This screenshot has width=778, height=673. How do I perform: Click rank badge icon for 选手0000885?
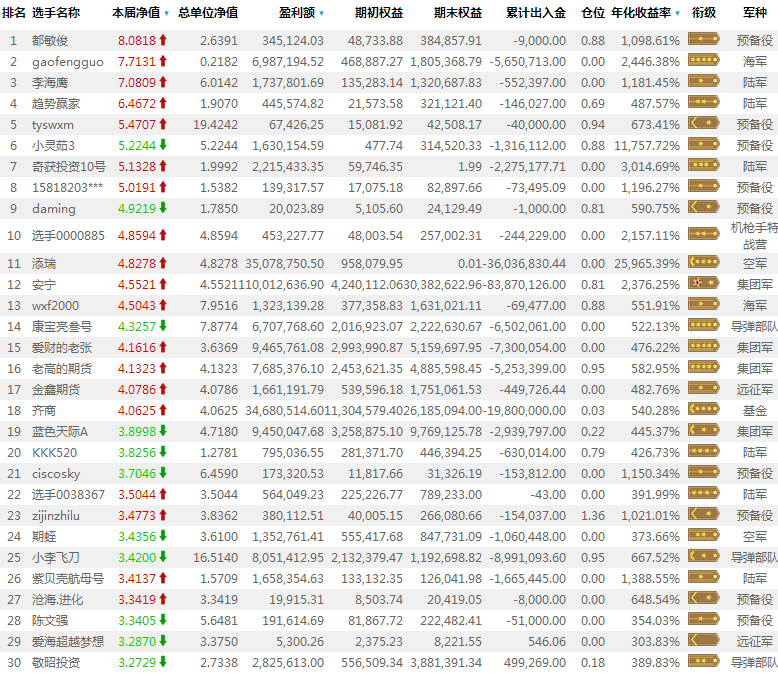[x=704, y=234]
